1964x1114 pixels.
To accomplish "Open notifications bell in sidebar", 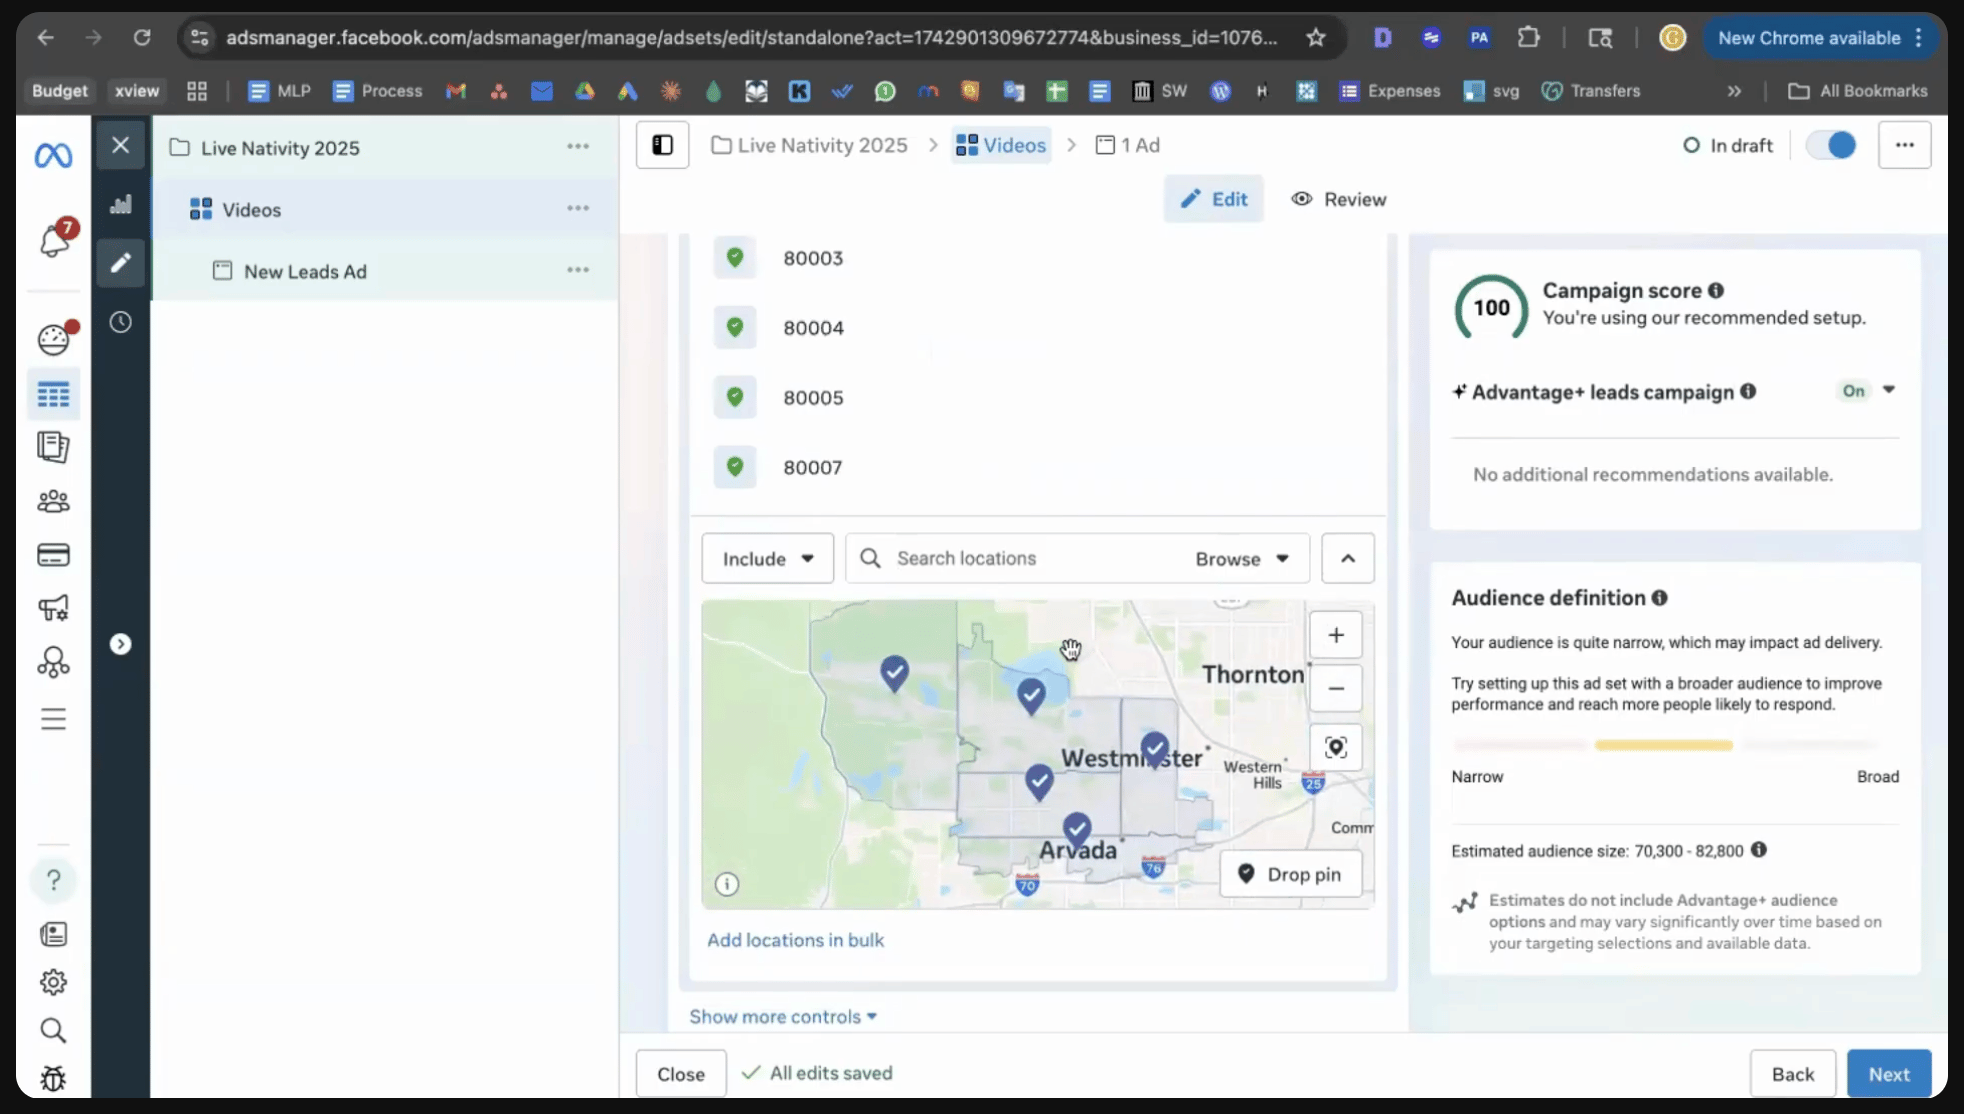I will 54,240.
